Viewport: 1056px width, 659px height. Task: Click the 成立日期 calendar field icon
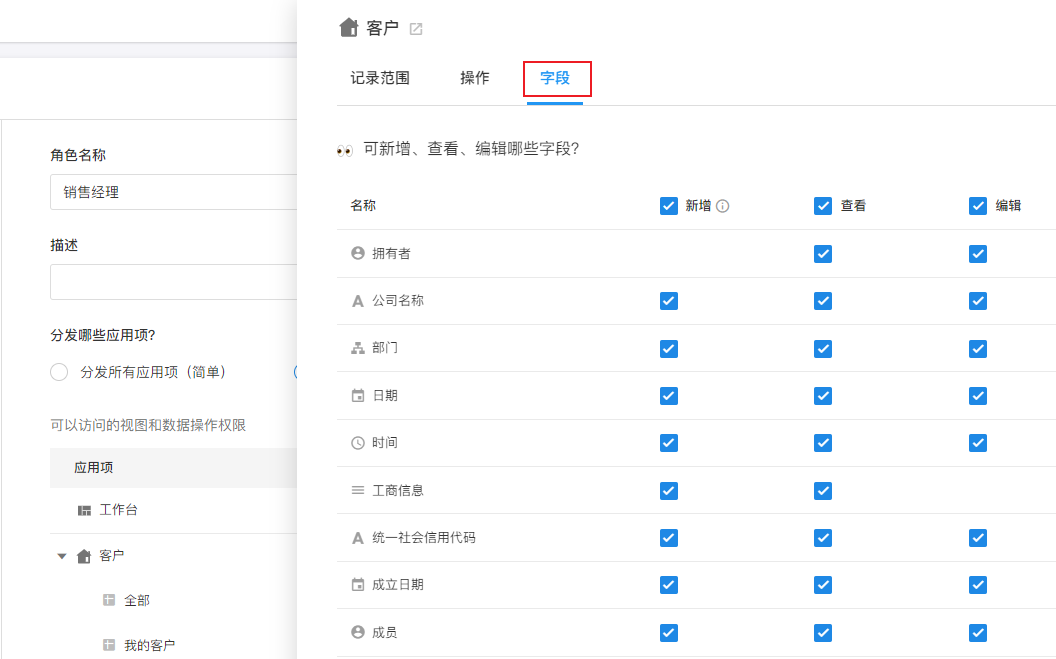[358, 585]
